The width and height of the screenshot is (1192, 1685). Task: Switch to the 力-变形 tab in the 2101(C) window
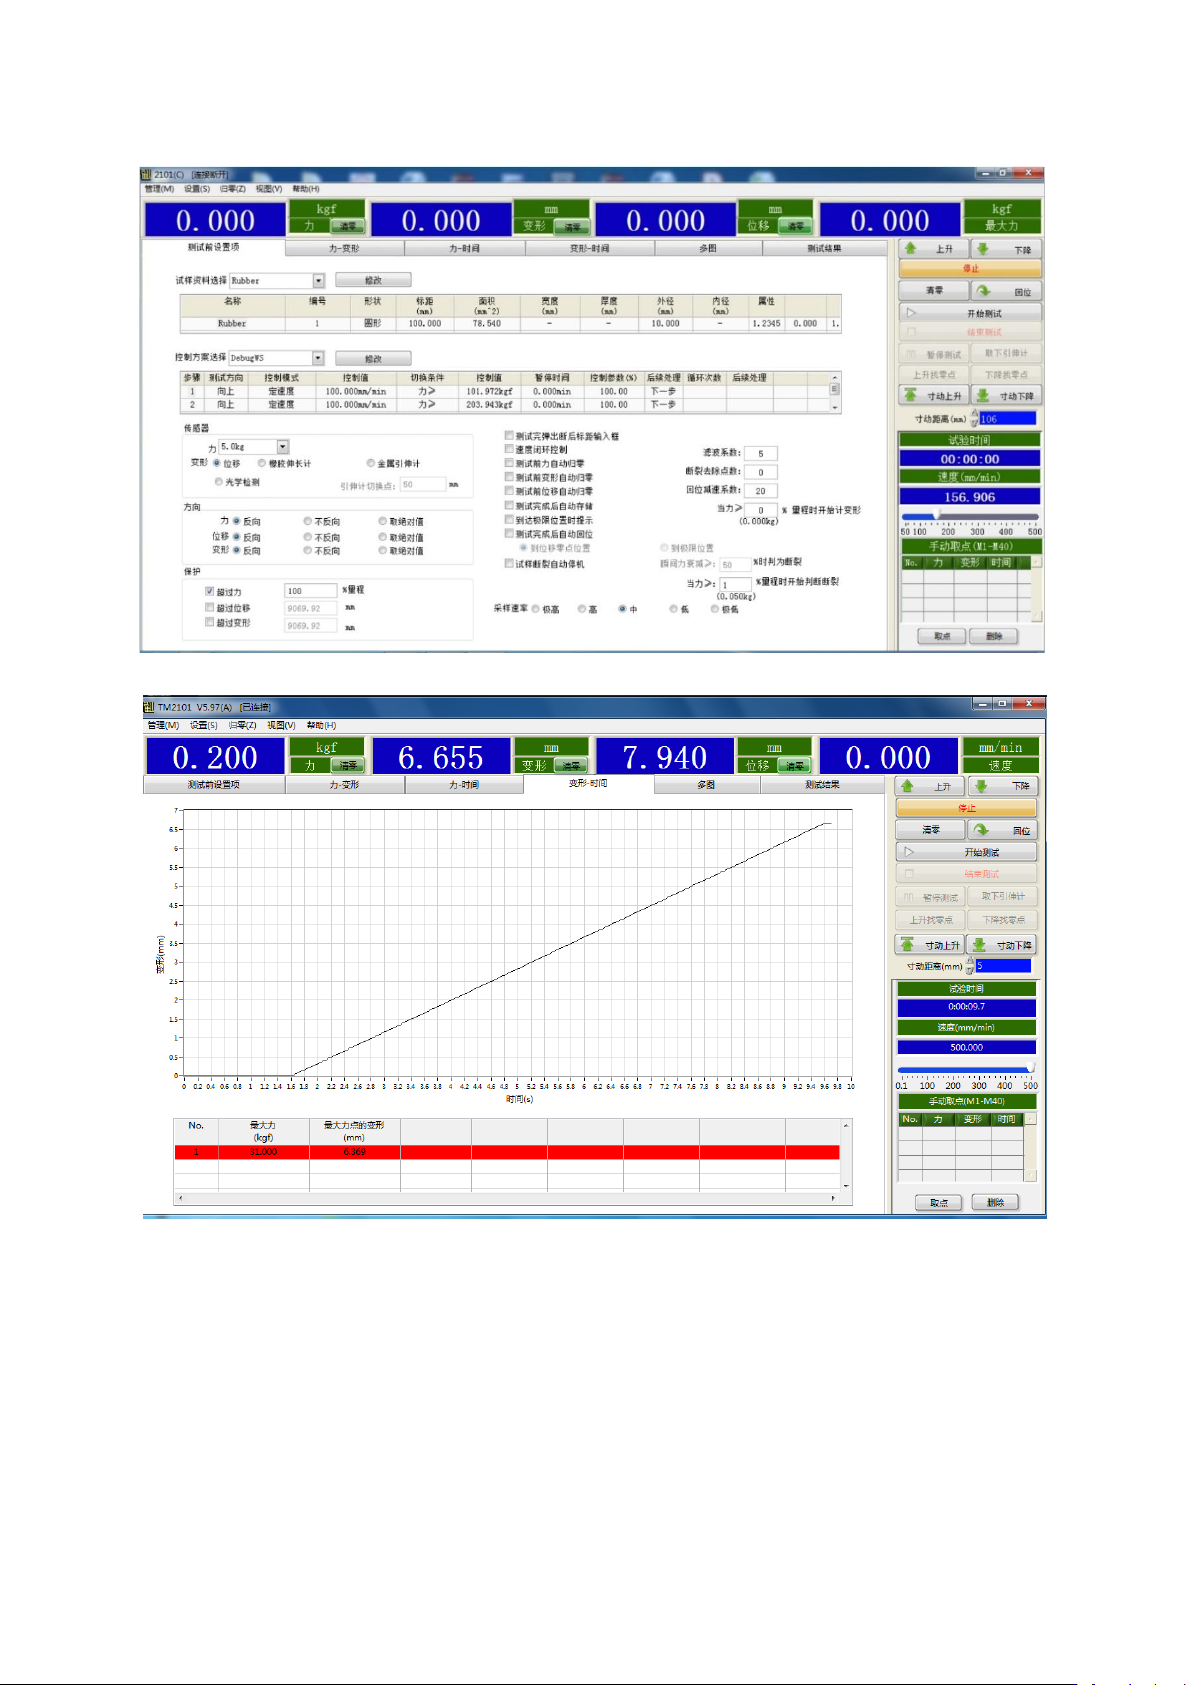coord(344,248)
